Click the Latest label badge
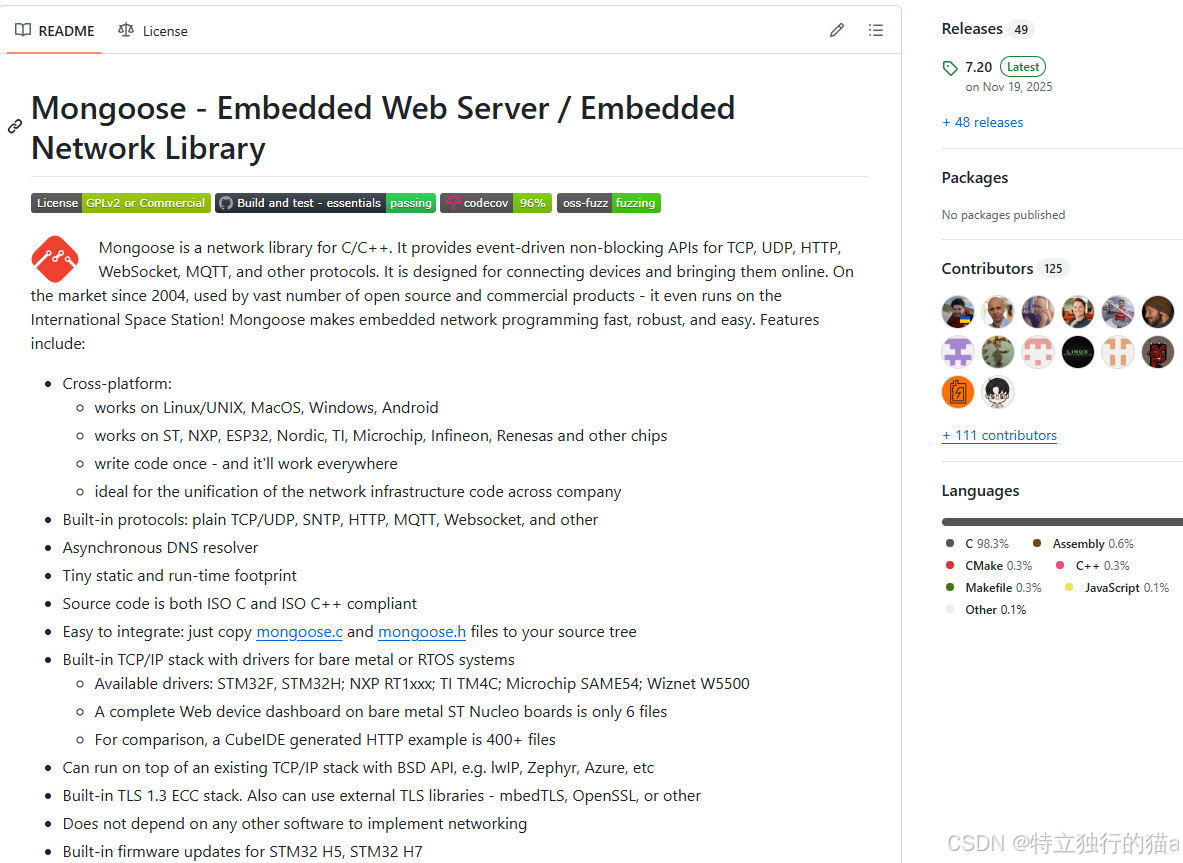Screen dimensions: 1183x863 point(1023,66)
